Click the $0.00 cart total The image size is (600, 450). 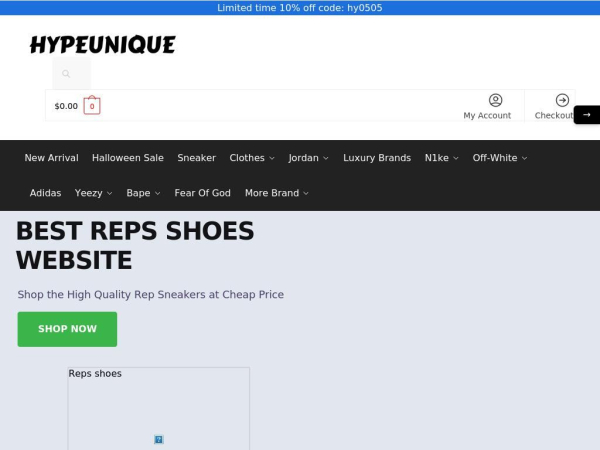(x=66, y=106)
